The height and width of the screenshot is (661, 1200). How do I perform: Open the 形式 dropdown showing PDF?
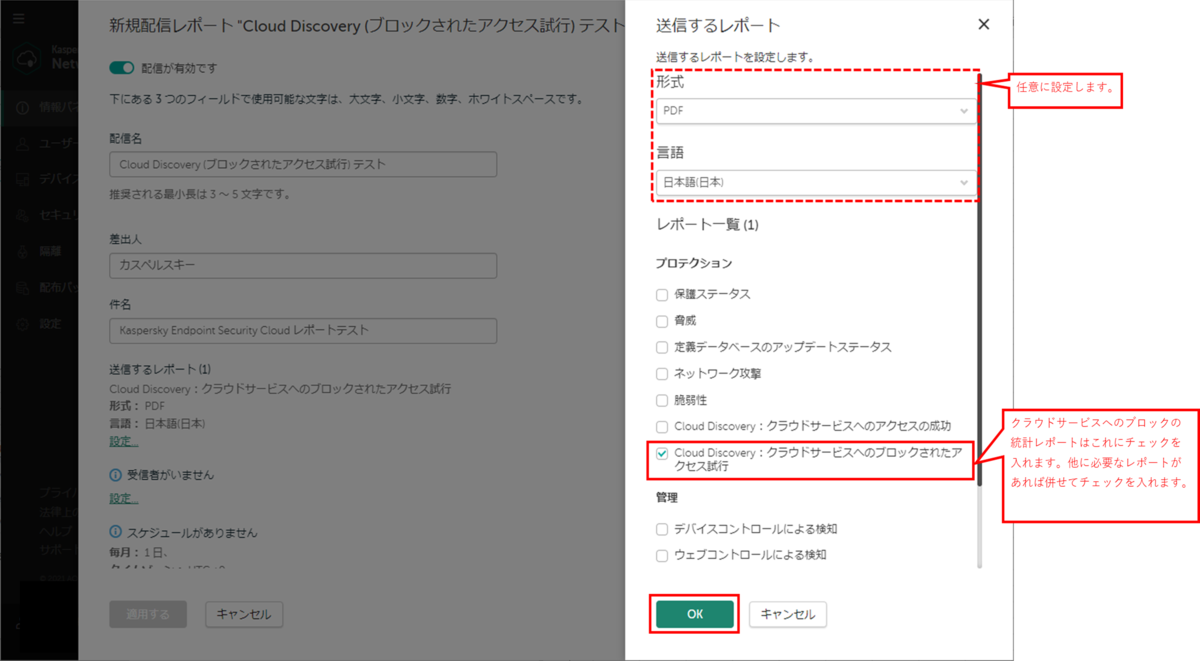tap(815, 111)
